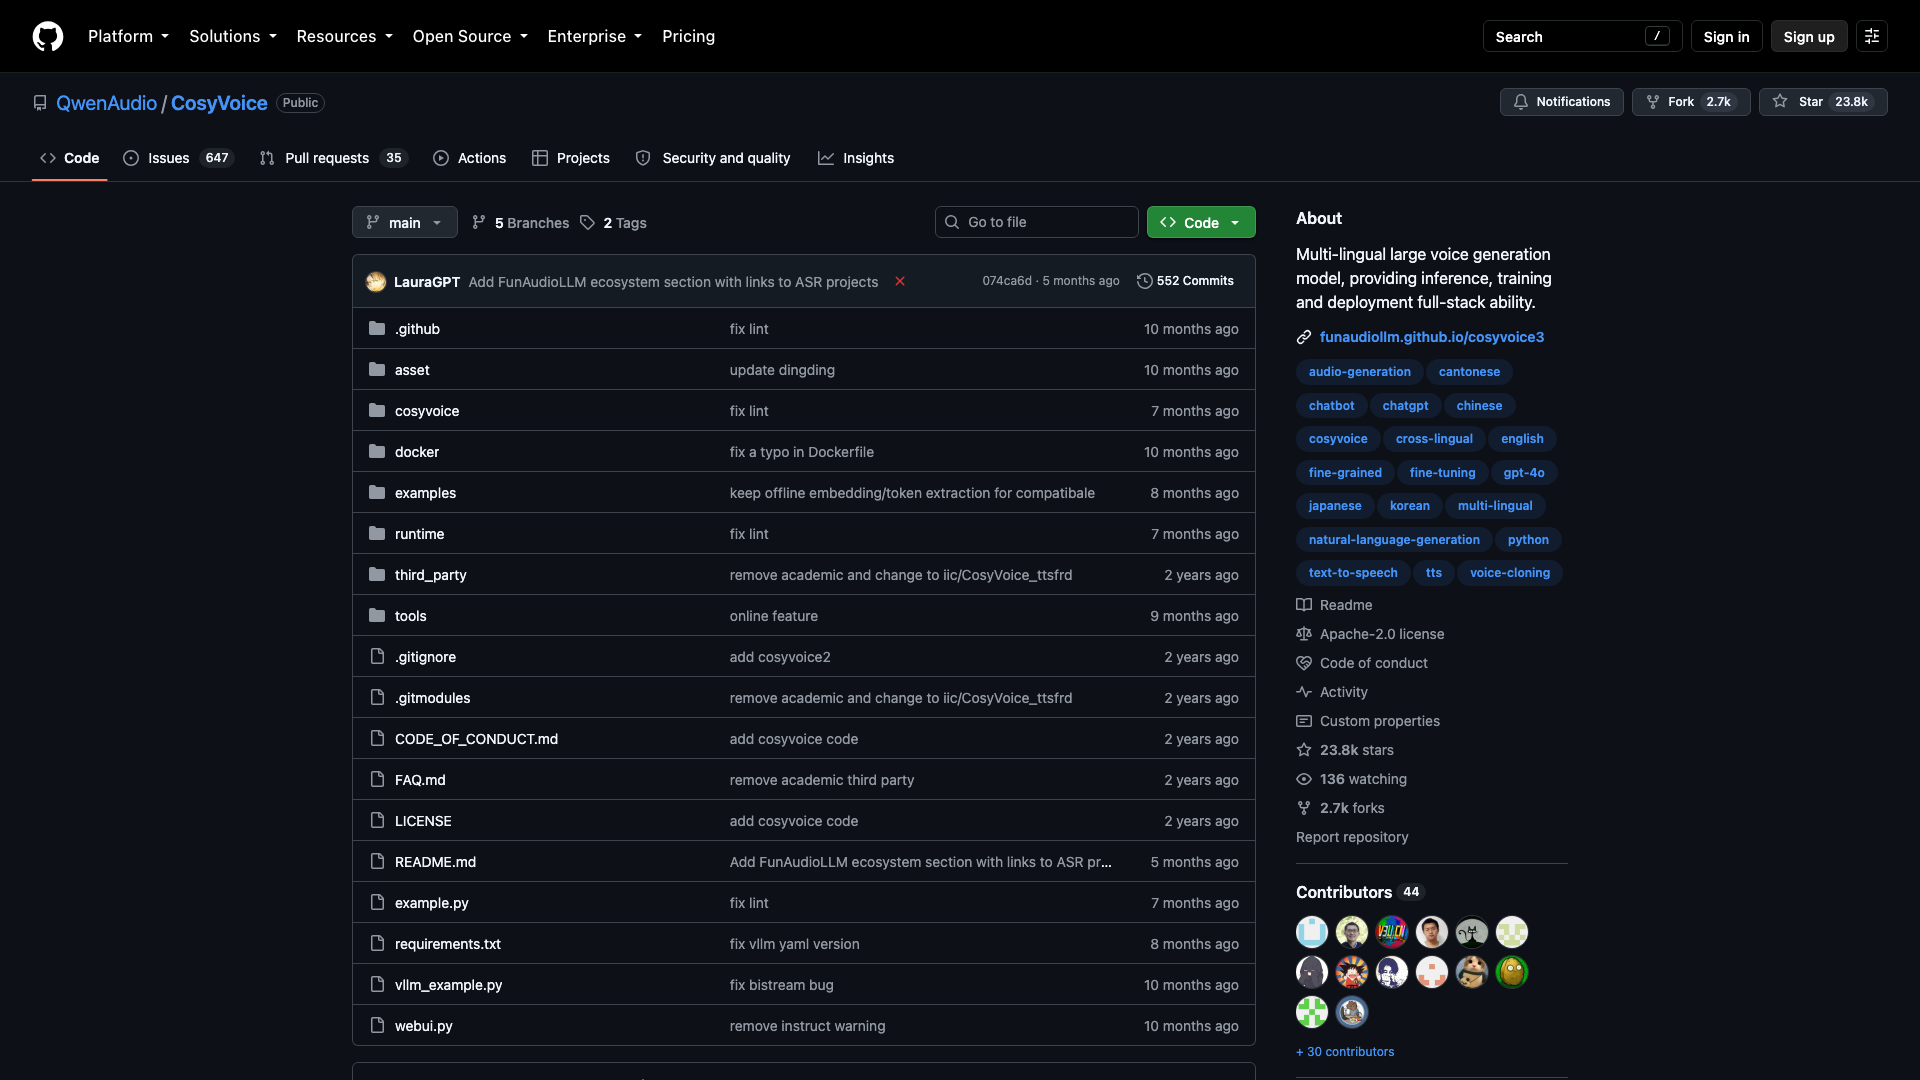Select the Code tab
The image size is (1920, 1080).
70,158
